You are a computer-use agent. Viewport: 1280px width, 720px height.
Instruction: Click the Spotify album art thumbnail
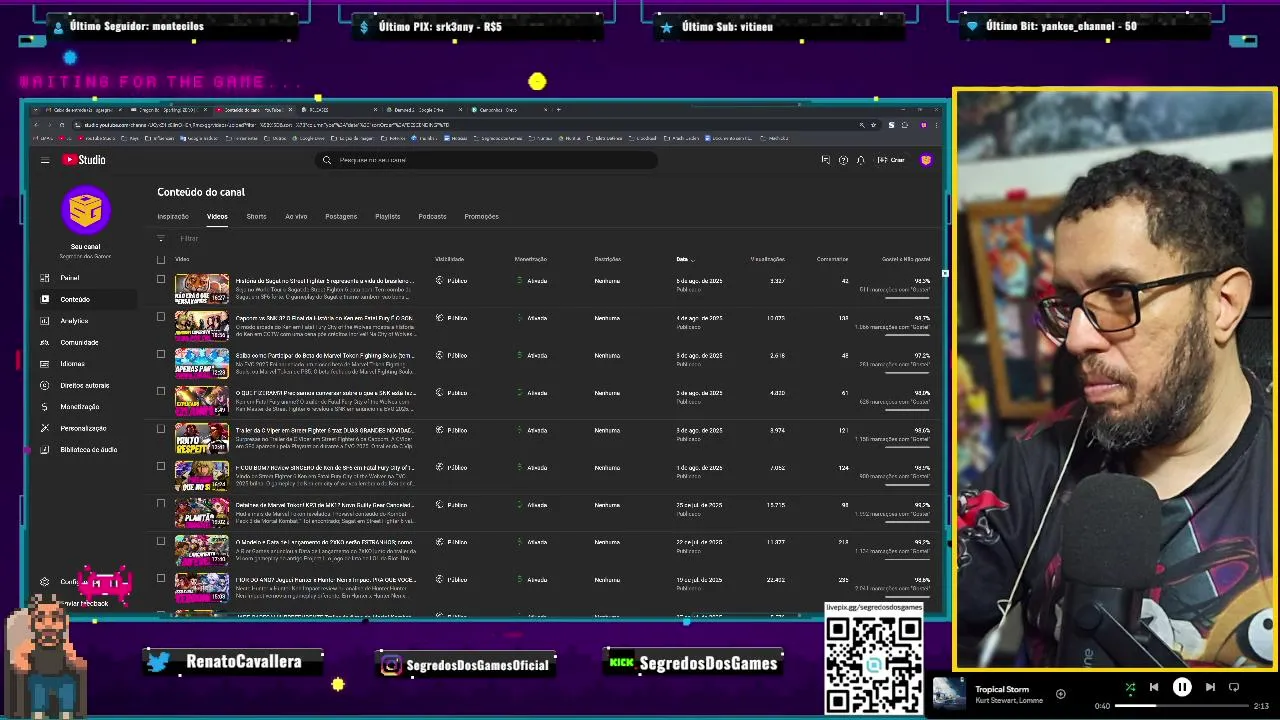pos(949,694)
